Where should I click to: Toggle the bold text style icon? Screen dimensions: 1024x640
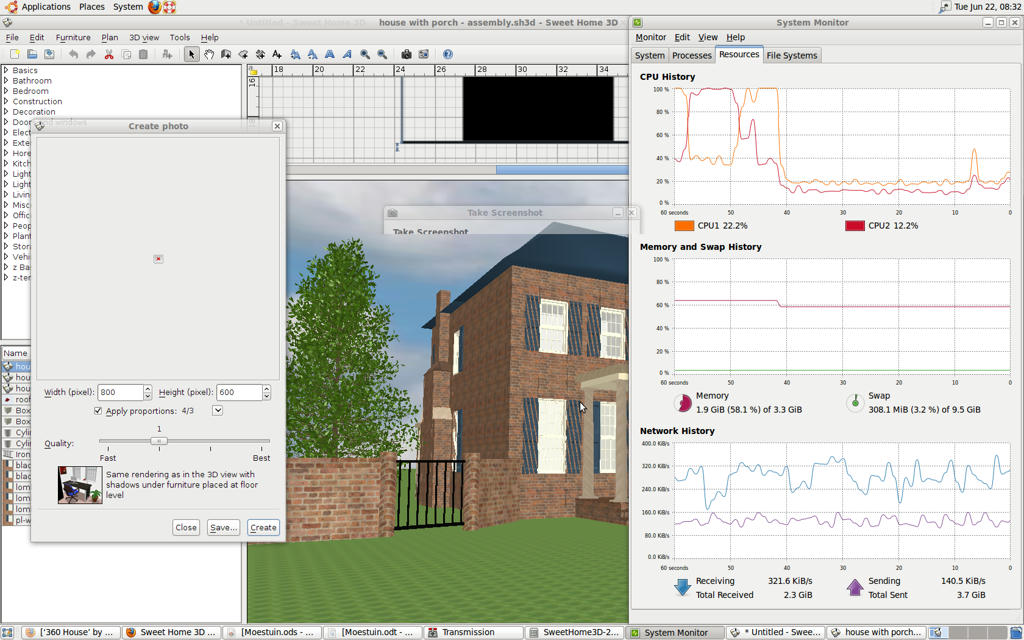(330, 54)
